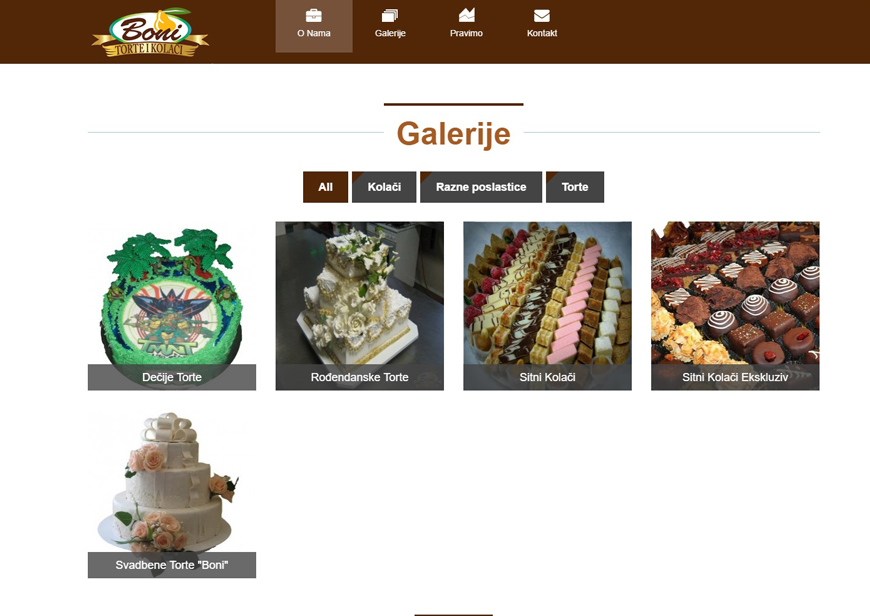The height and width of the screenshot is (616, 870).
Task: Click the chart icon above Pravimo
Action: click(466, 15)
